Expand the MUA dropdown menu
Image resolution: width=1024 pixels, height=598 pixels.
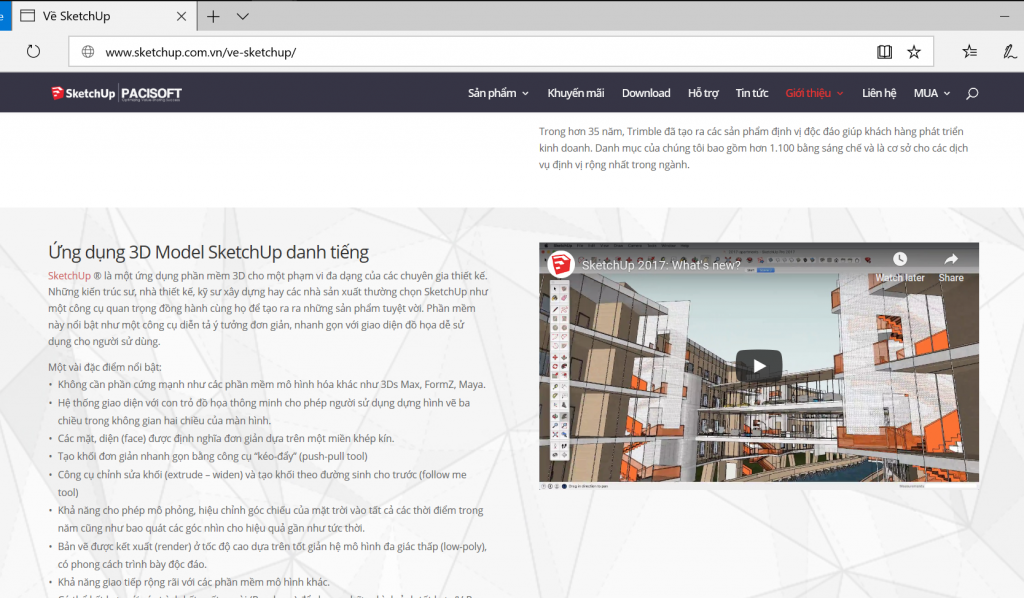[932, 93]
